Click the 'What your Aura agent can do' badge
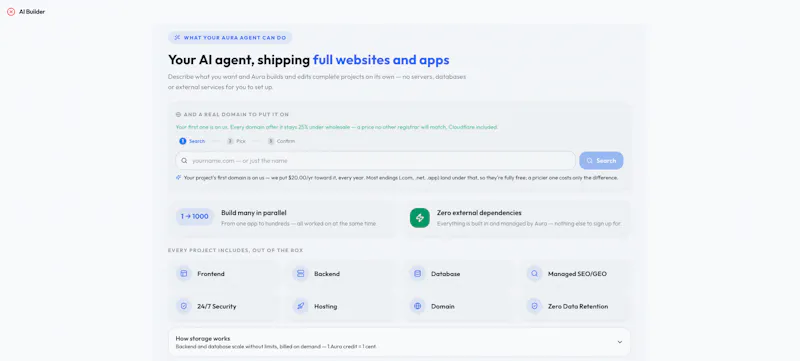800x361 pixels. (x=230, y=37)
